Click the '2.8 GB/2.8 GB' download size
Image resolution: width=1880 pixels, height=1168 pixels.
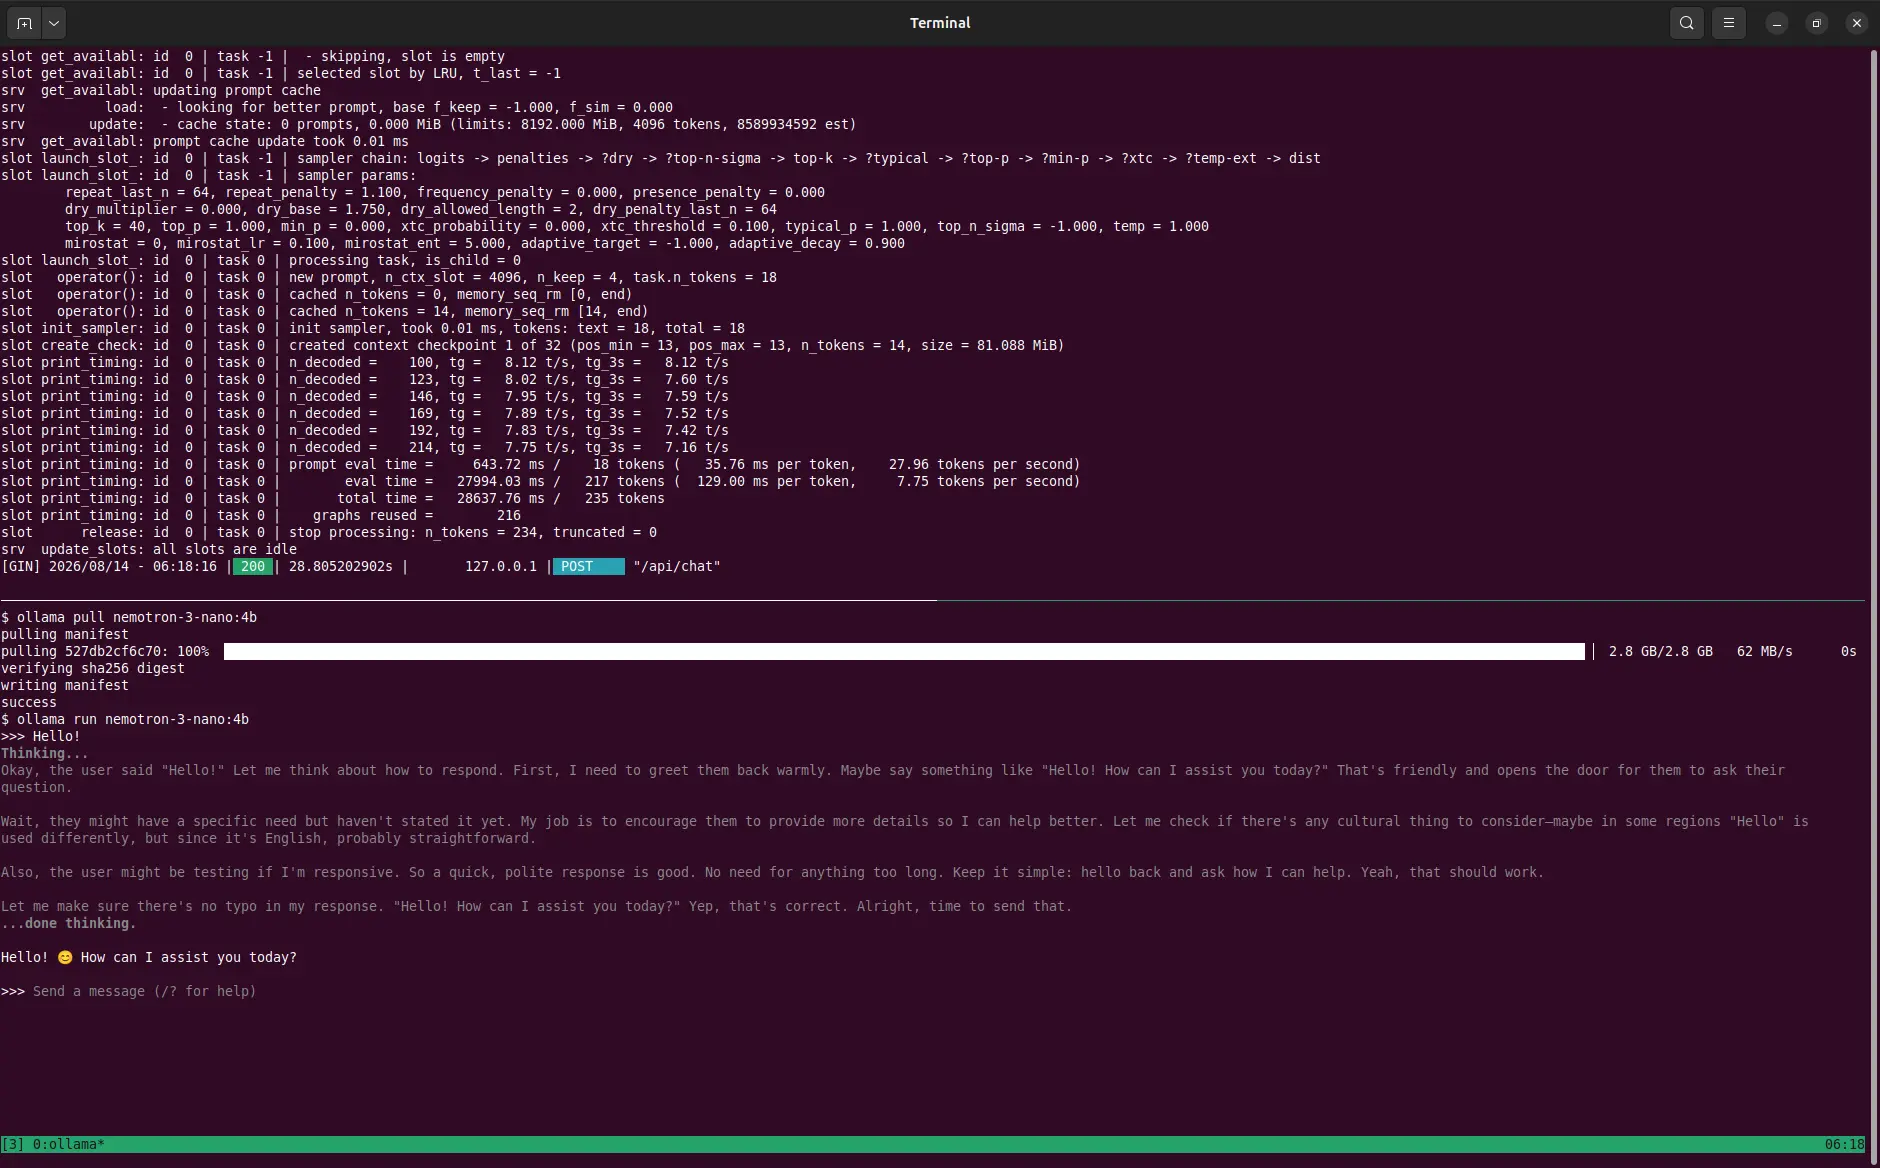[x=1661, y=651]
